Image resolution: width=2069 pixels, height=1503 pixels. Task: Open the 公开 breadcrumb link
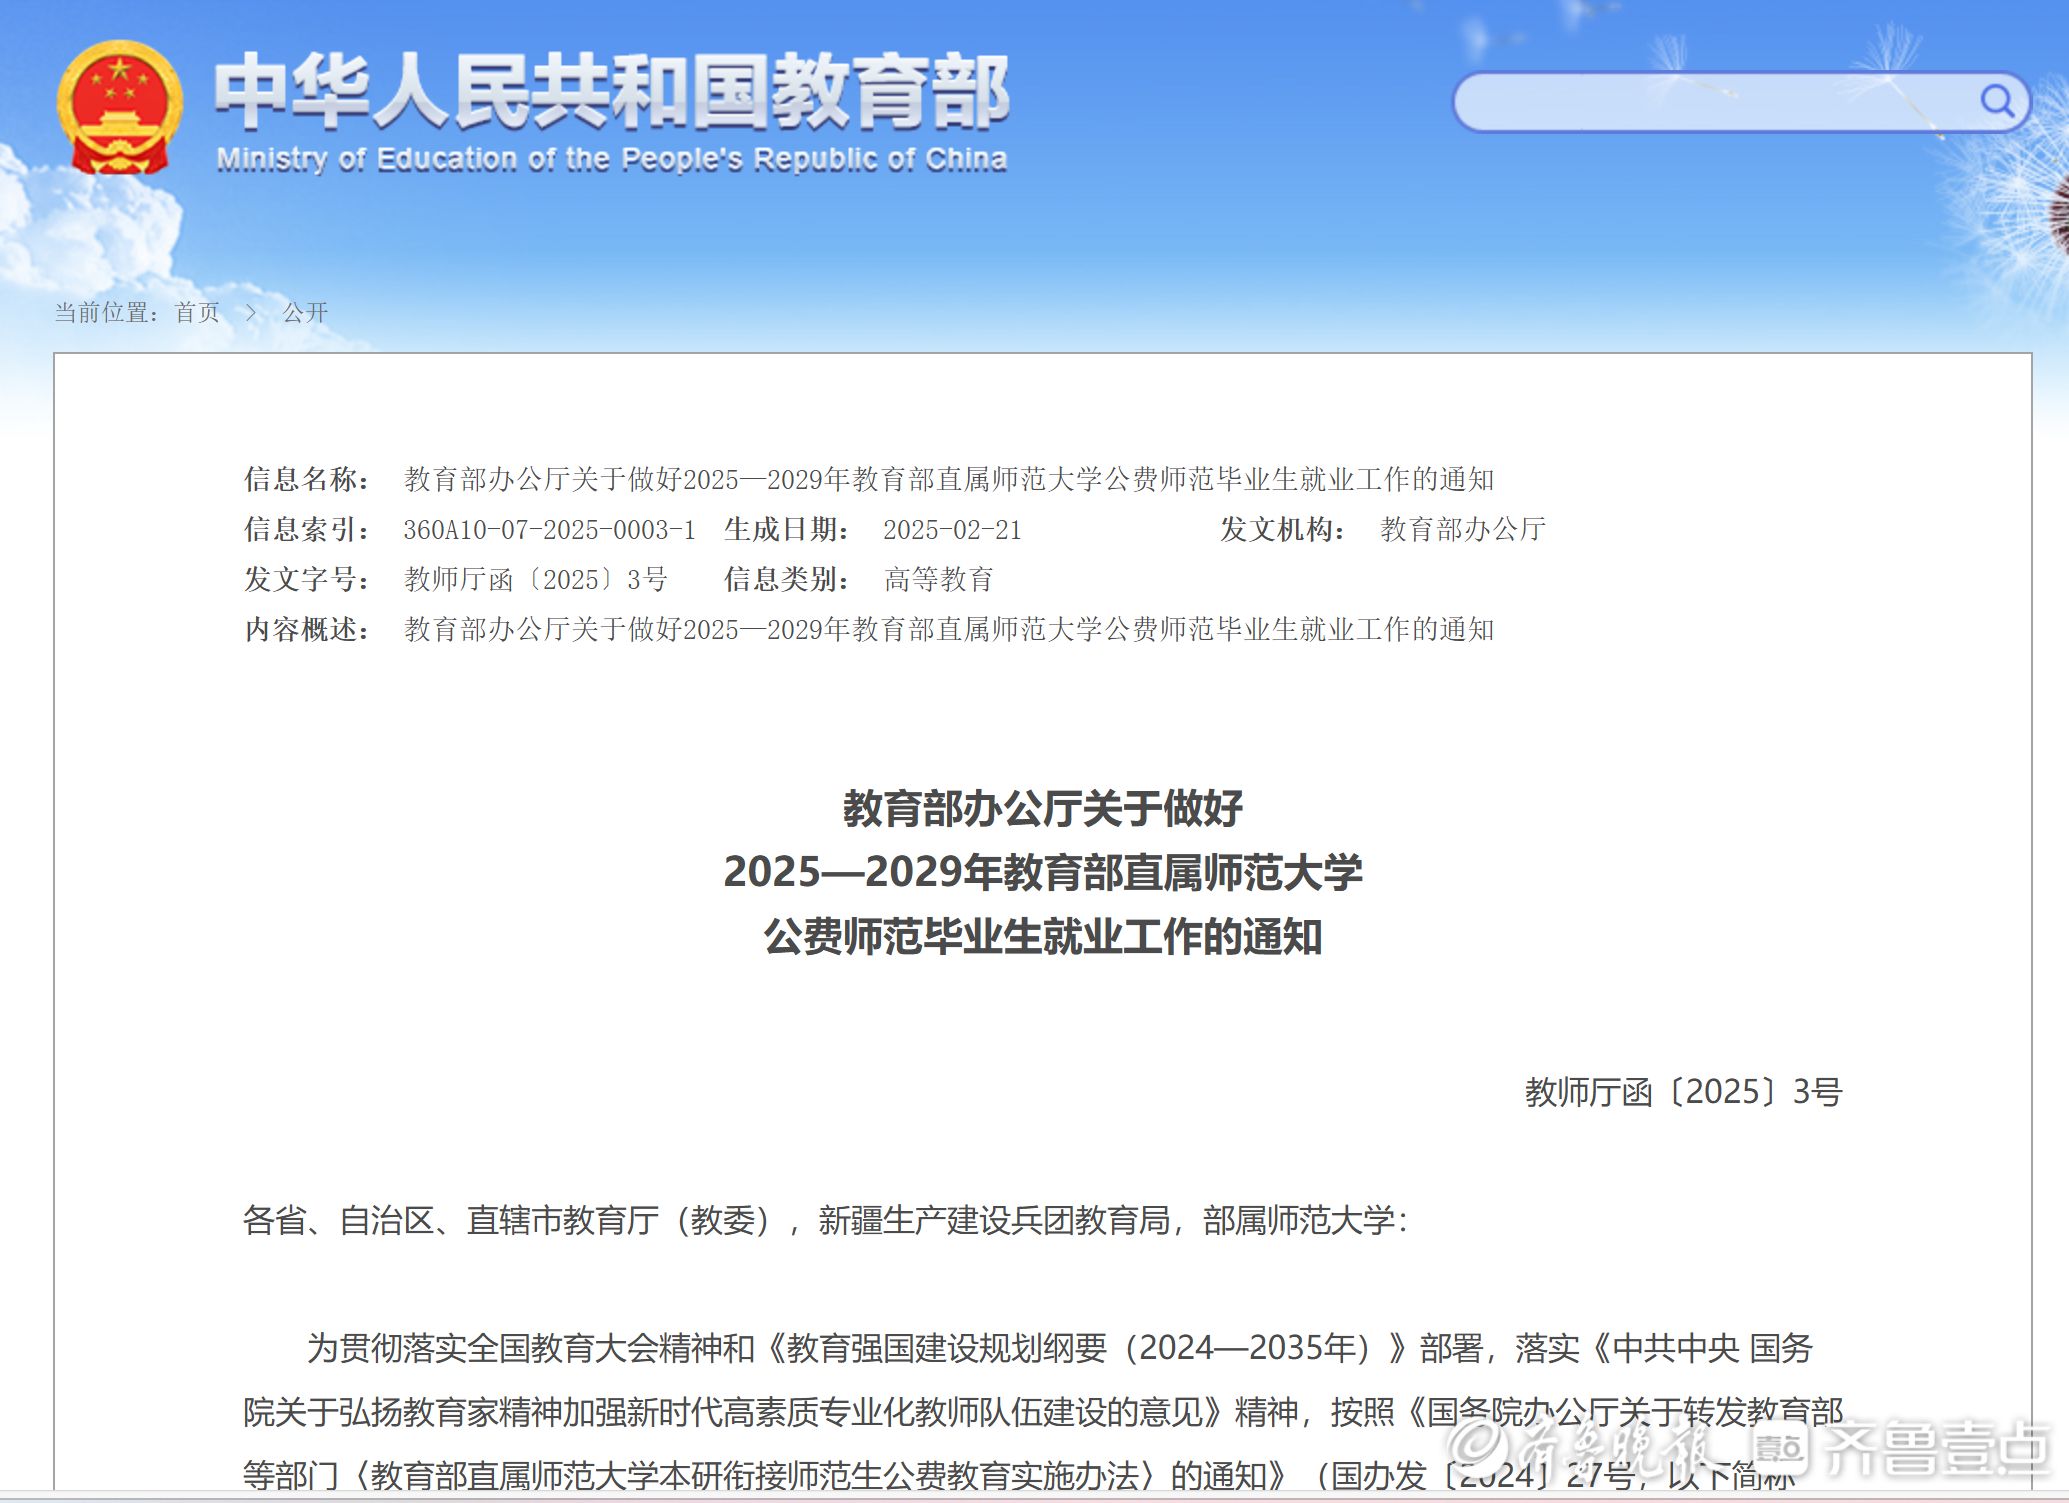pyautogui.click(x=305, y=313)
